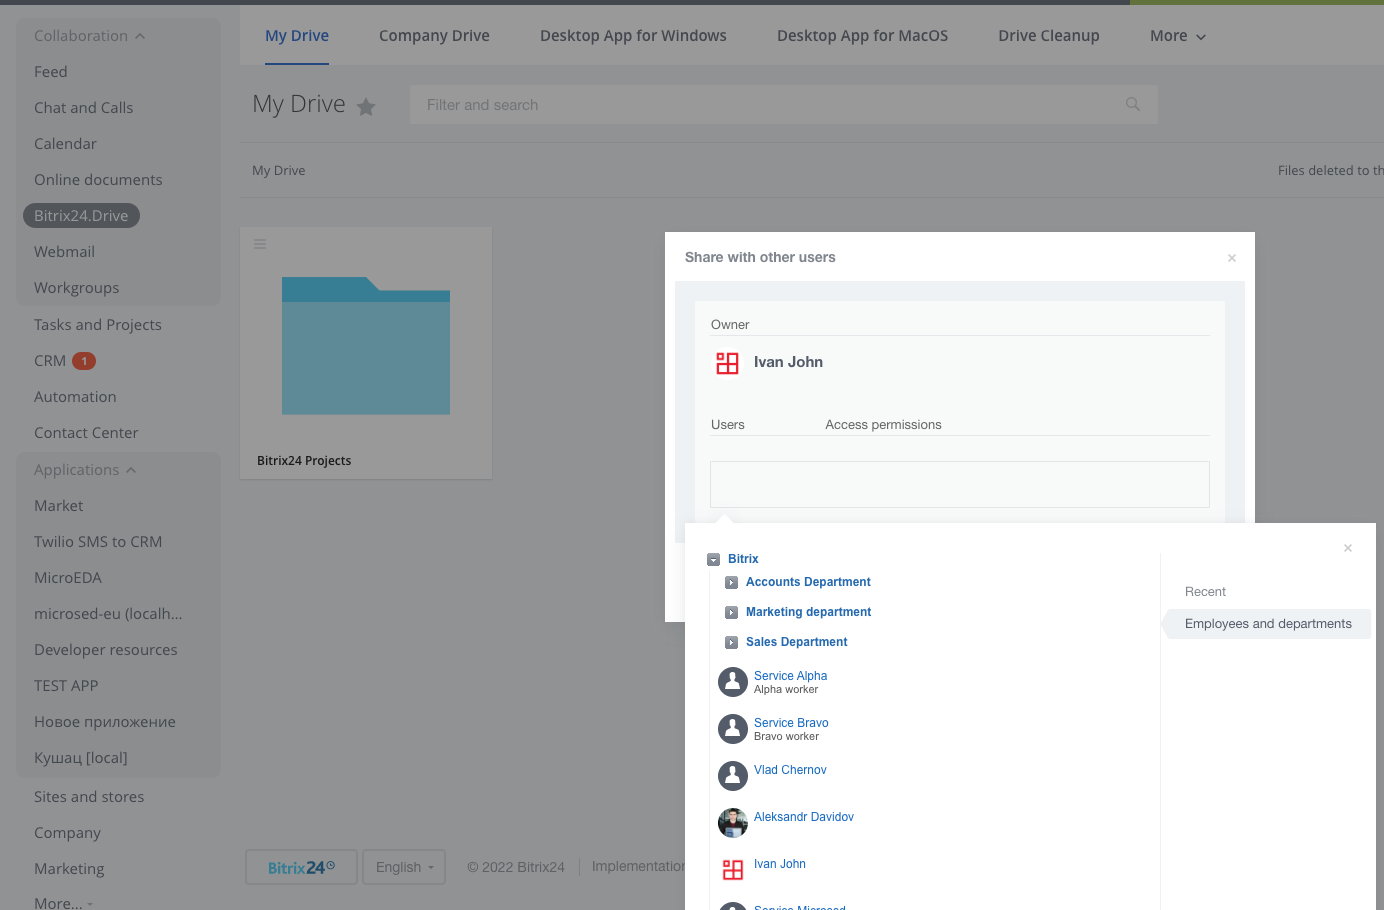The height and width of the screenshot is (910, 1384).
Task: Switch to My Drive tab
Action: (297, 36)
